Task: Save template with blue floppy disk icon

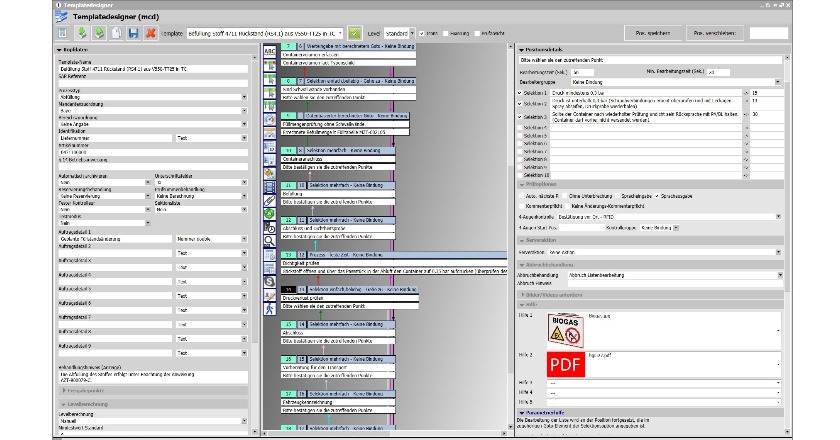Action: 133,33
